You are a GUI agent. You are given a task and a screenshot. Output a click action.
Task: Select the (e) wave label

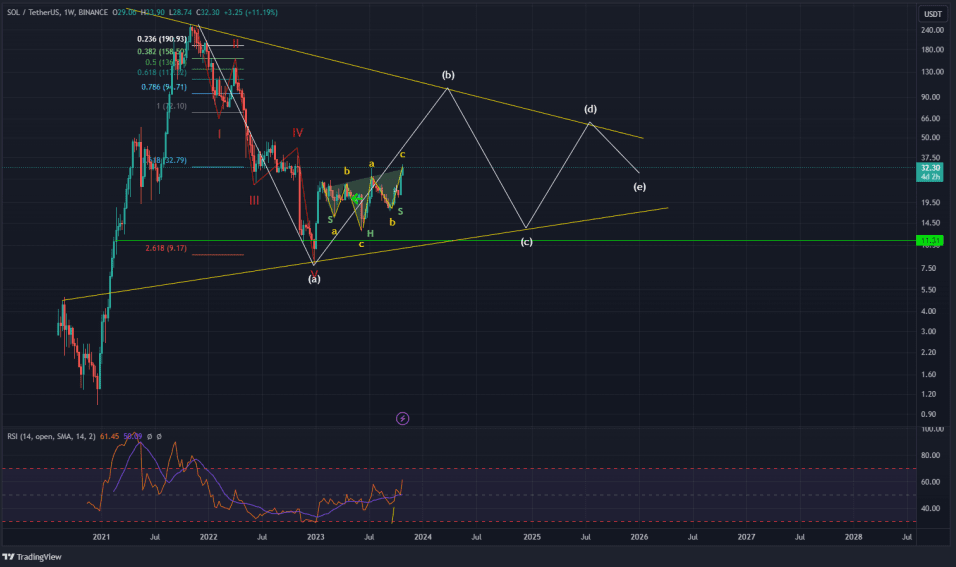639,187
